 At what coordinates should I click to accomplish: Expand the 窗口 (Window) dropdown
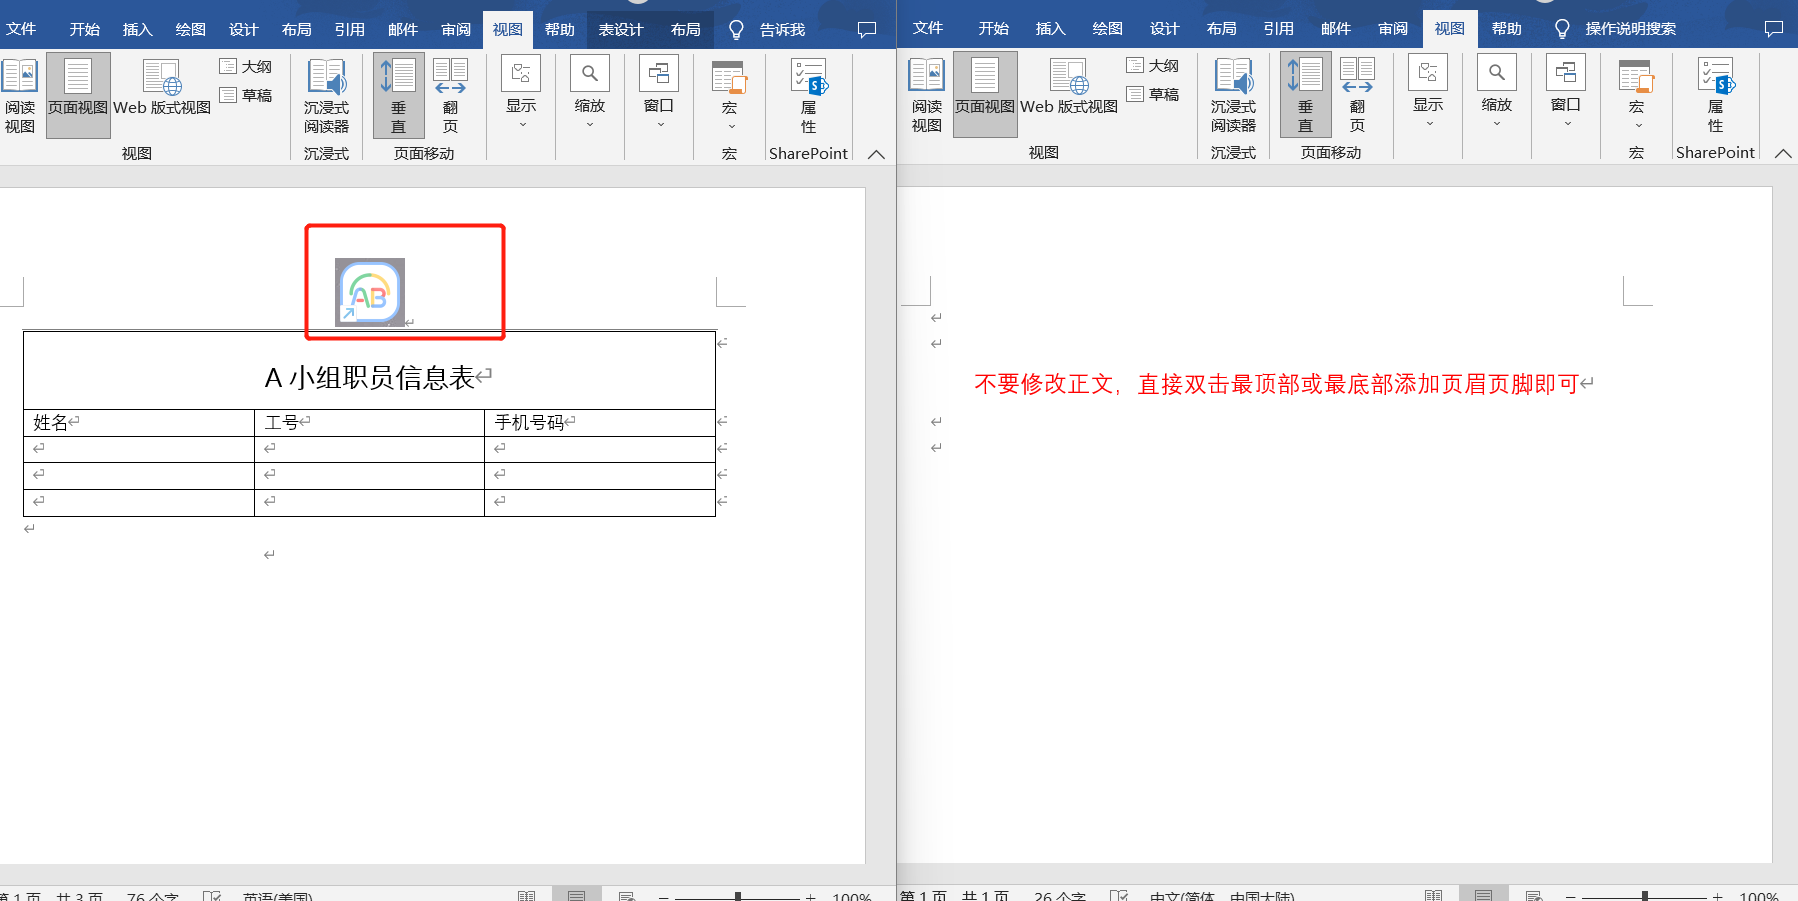coord(659,95)
